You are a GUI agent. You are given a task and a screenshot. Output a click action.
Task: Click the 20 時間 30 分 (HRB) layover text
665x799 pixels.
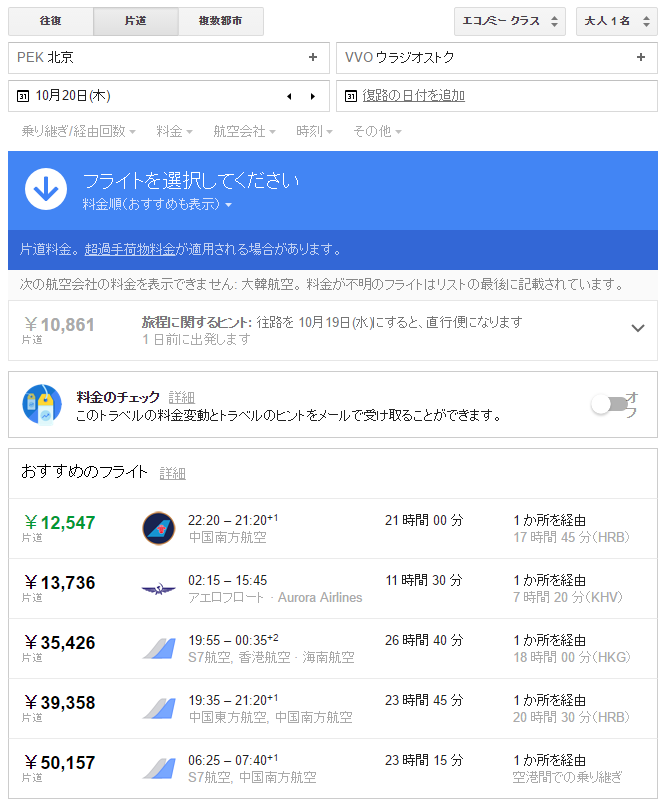click(571, 717)
